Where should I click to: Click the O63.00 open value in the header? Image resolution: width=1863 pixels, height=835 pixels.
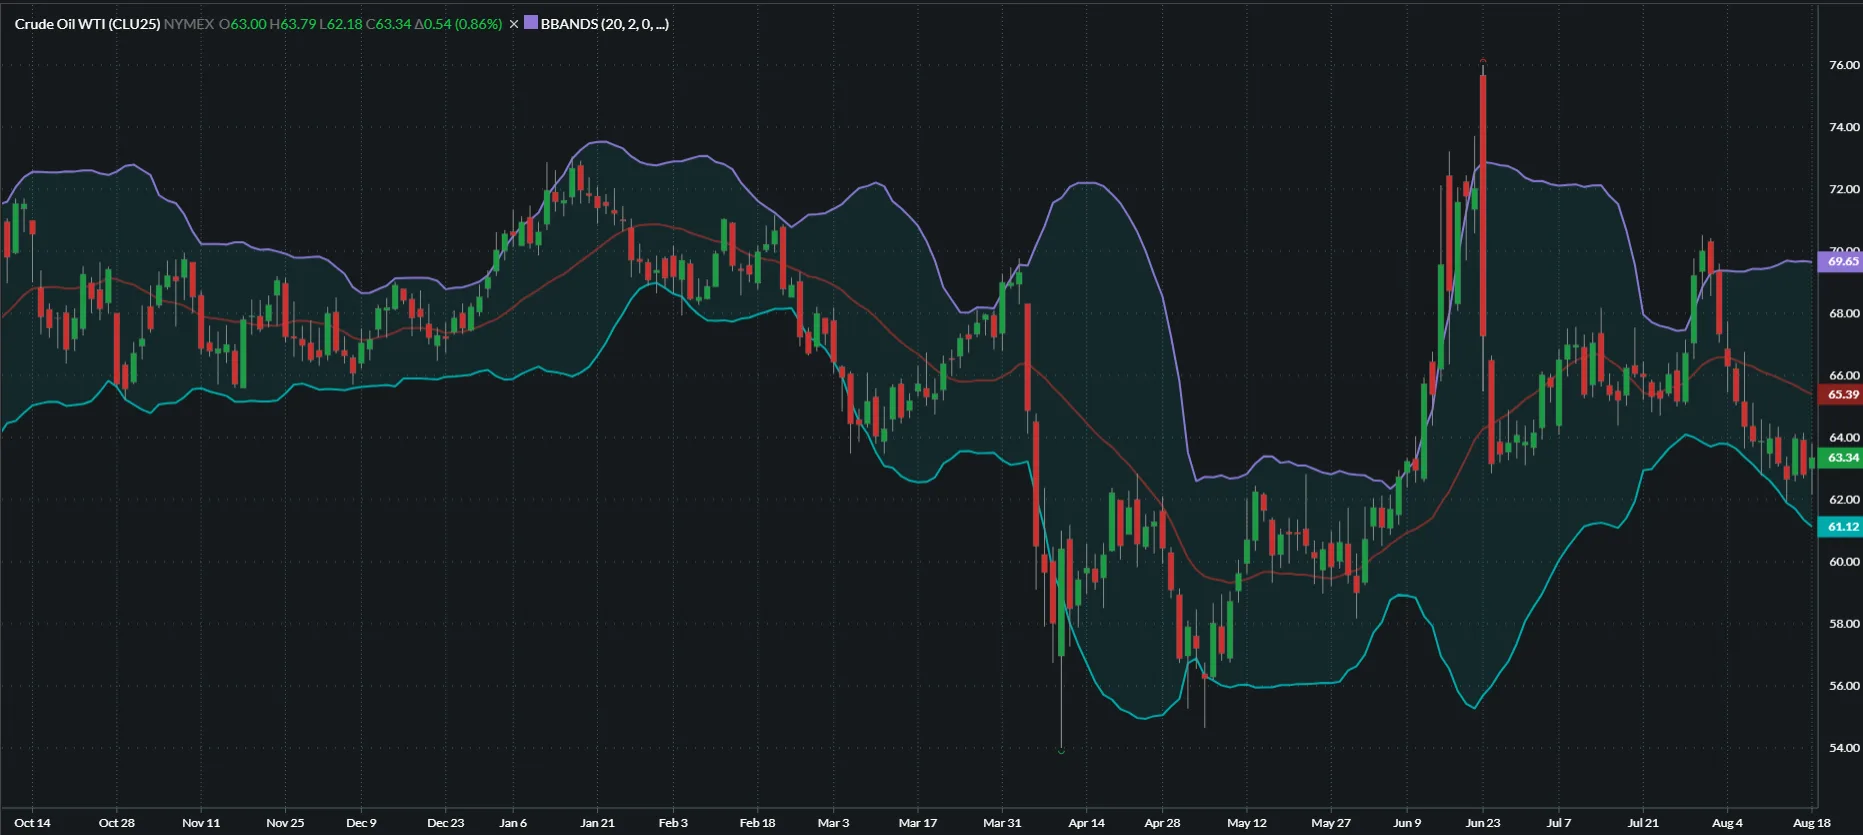(243, 24)
